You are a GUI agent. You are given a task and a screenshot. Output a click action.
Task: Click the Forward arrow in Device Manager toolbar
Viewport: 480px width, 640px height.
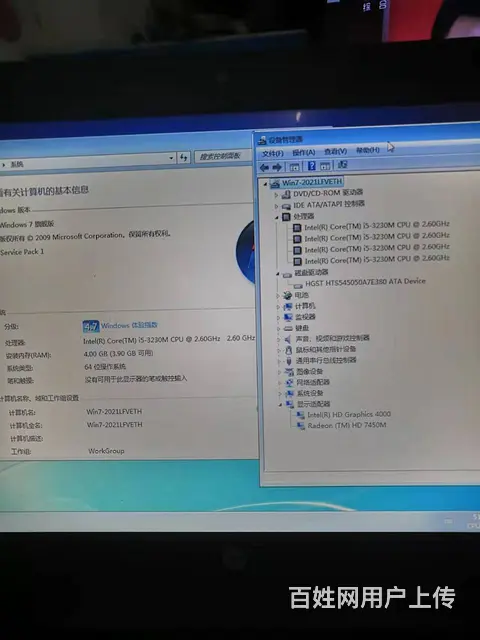(277, 167)
